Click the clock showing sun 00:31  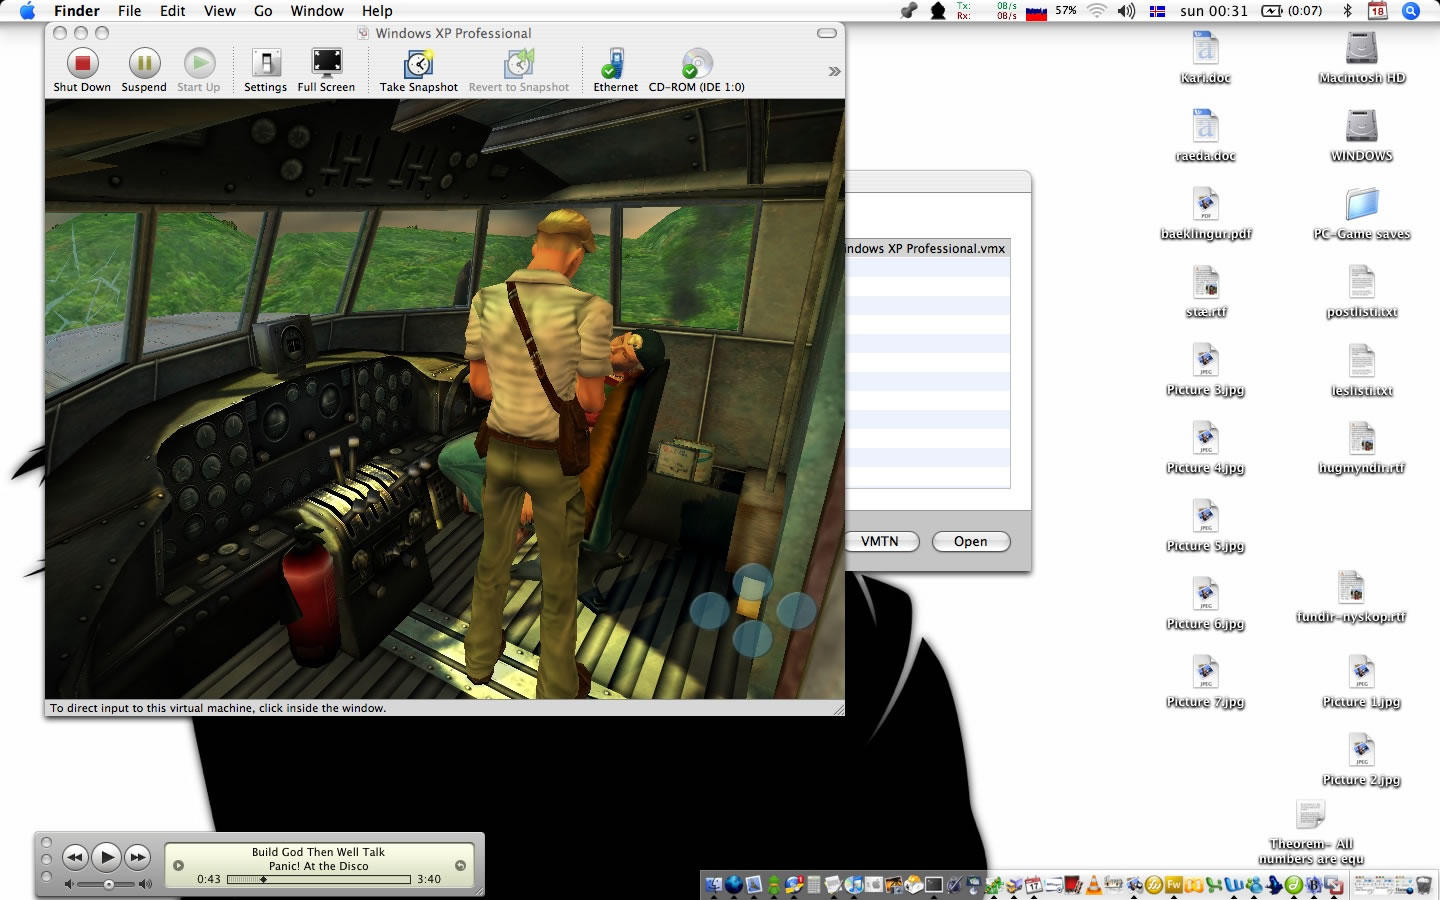[x=1214, y=11]
